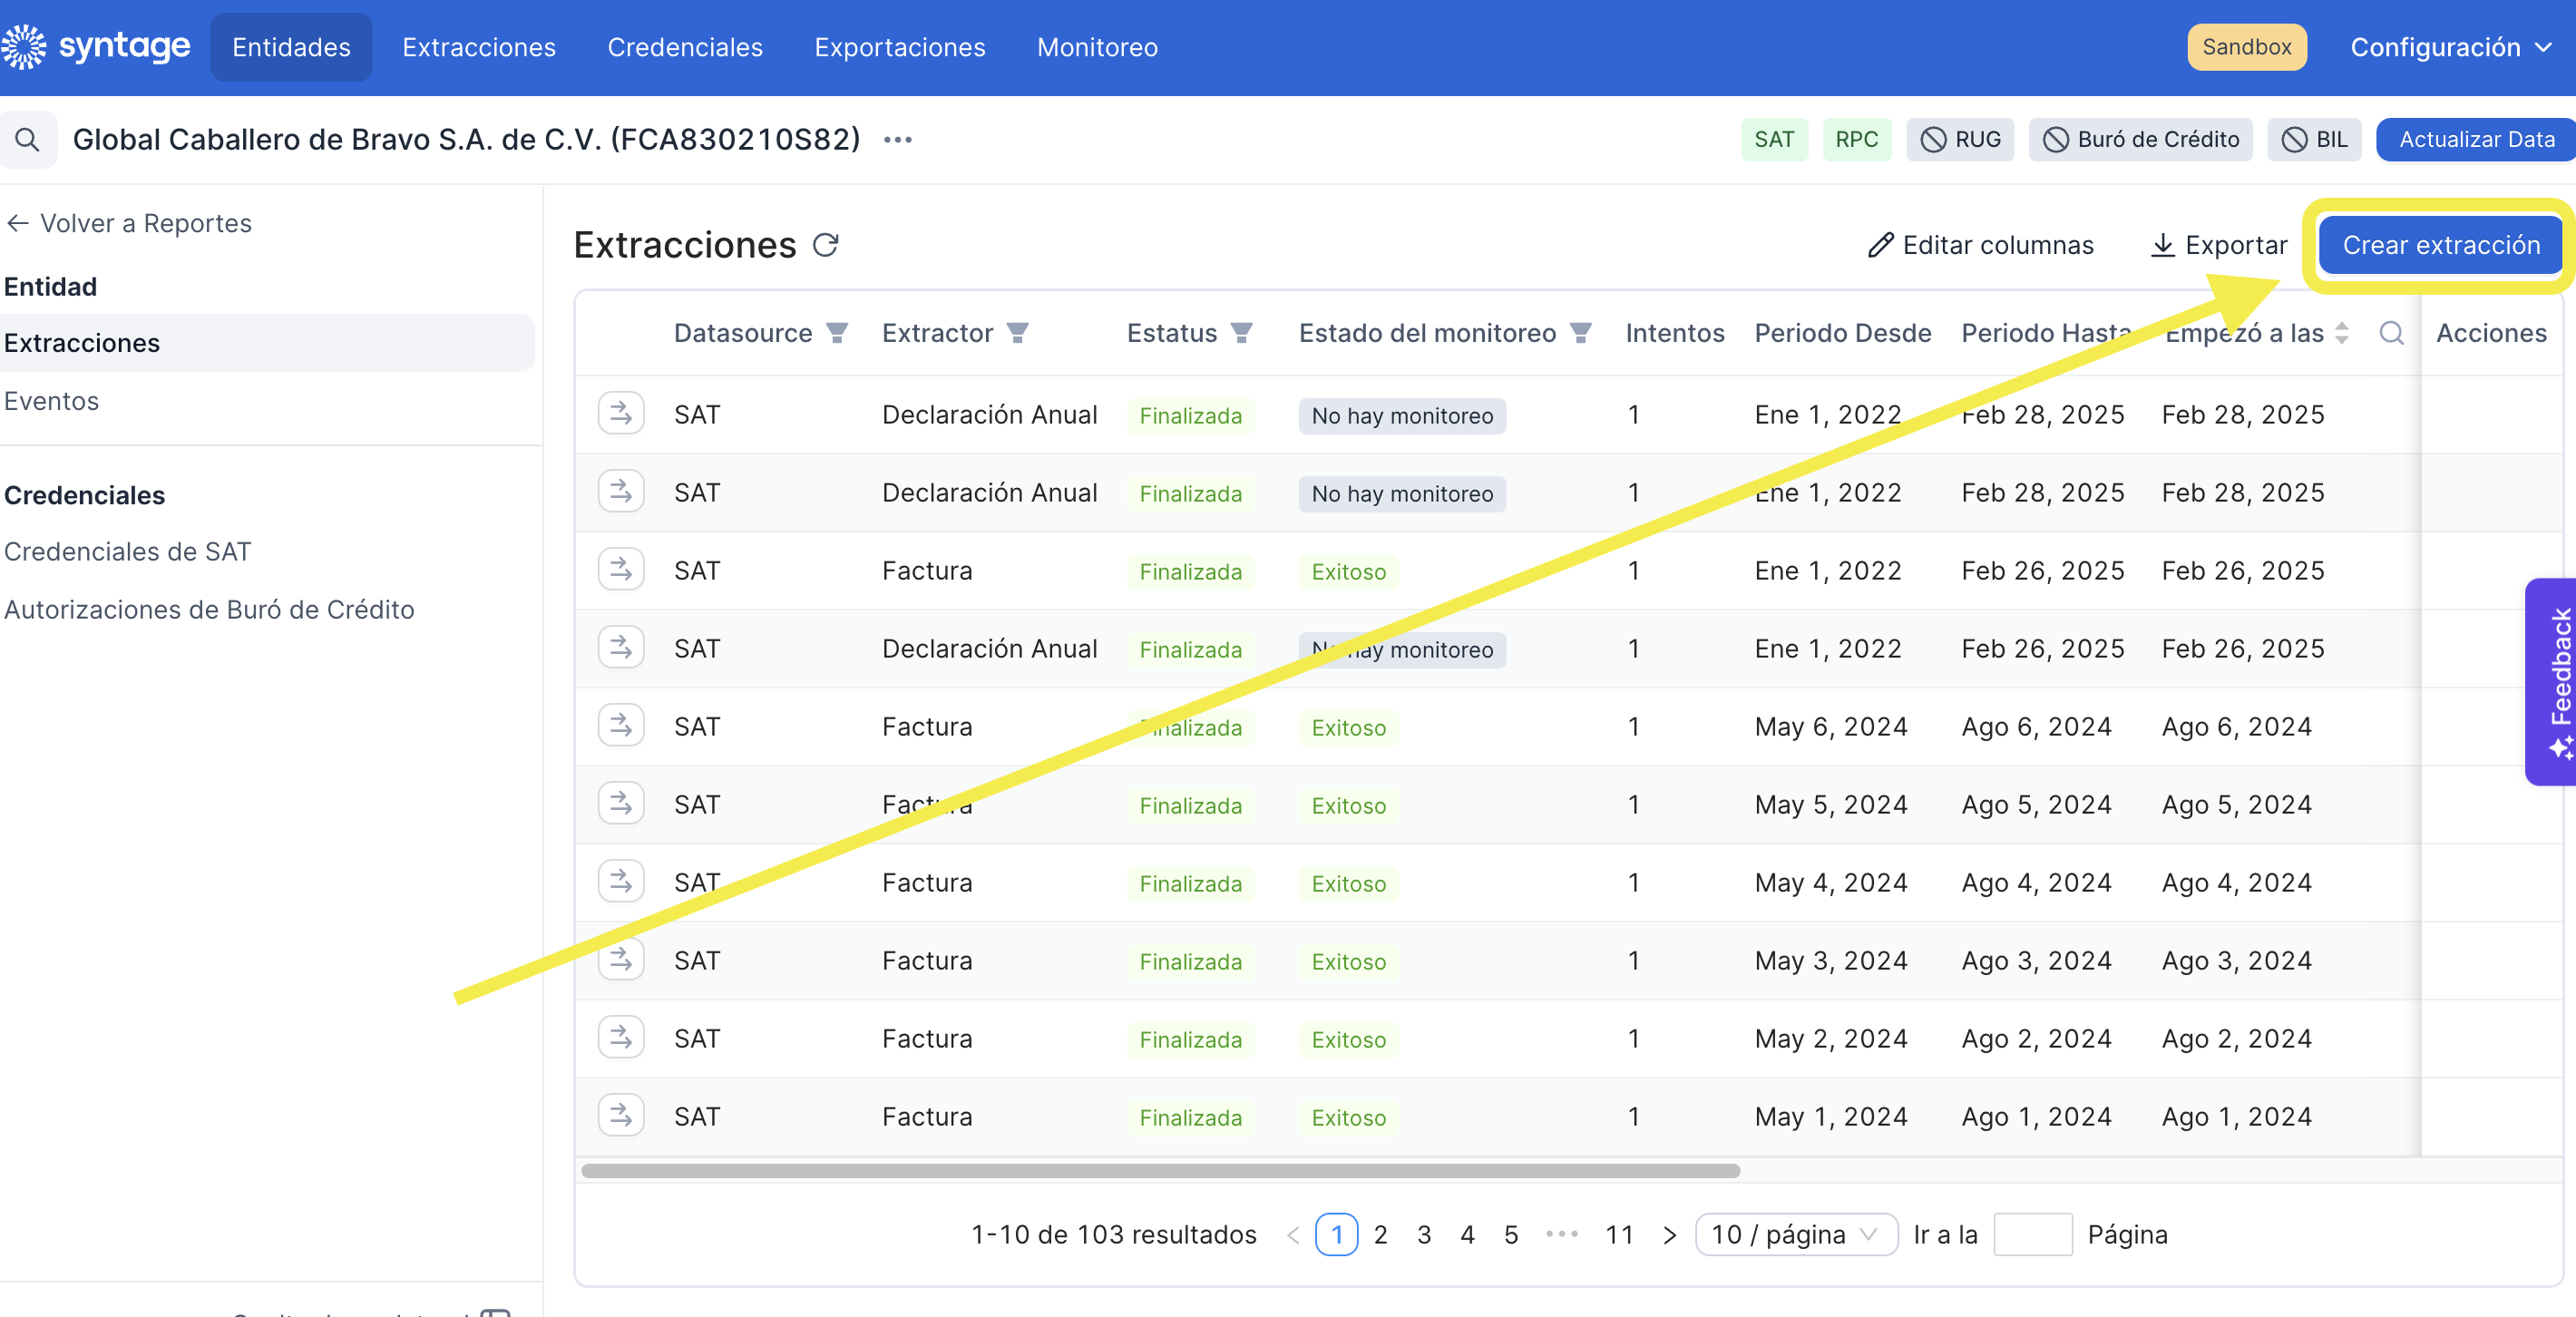Open the 10 / página size selector
This screenshot has width=2576, height=1317.
1796,1235
